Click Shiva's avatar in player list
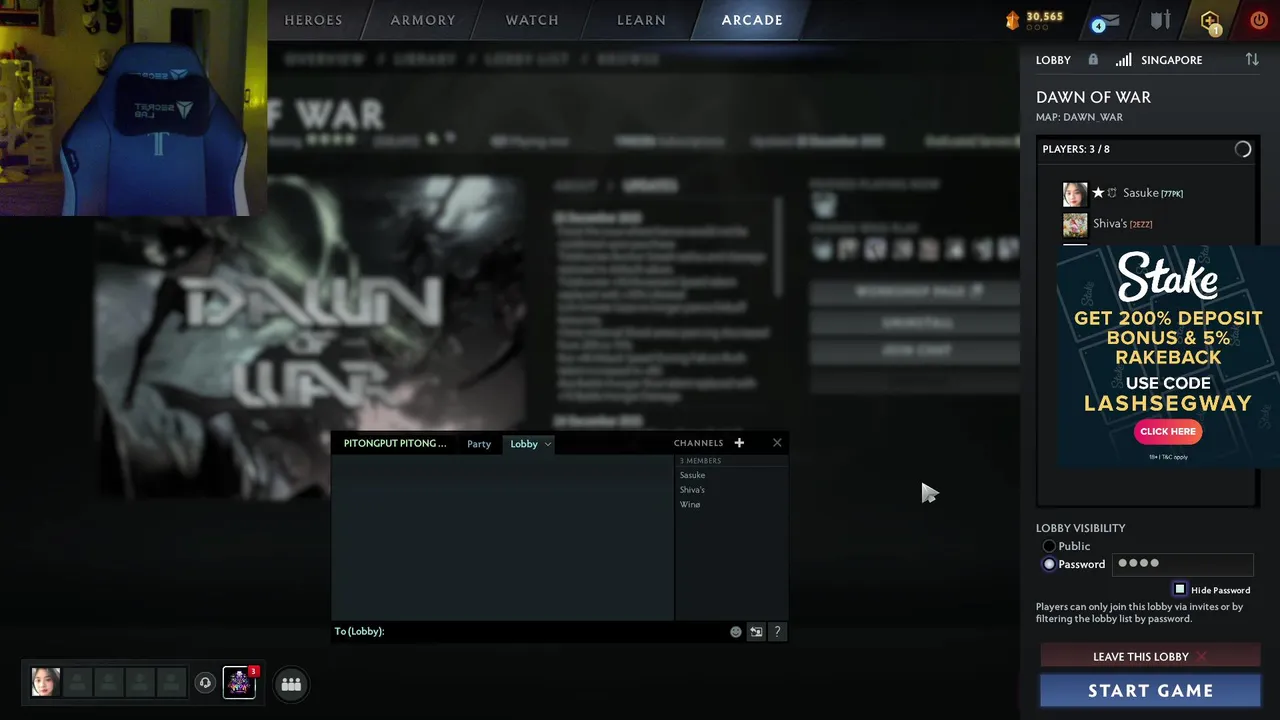The height and width of the screenshot is (720, 1280). (1075, 224)
